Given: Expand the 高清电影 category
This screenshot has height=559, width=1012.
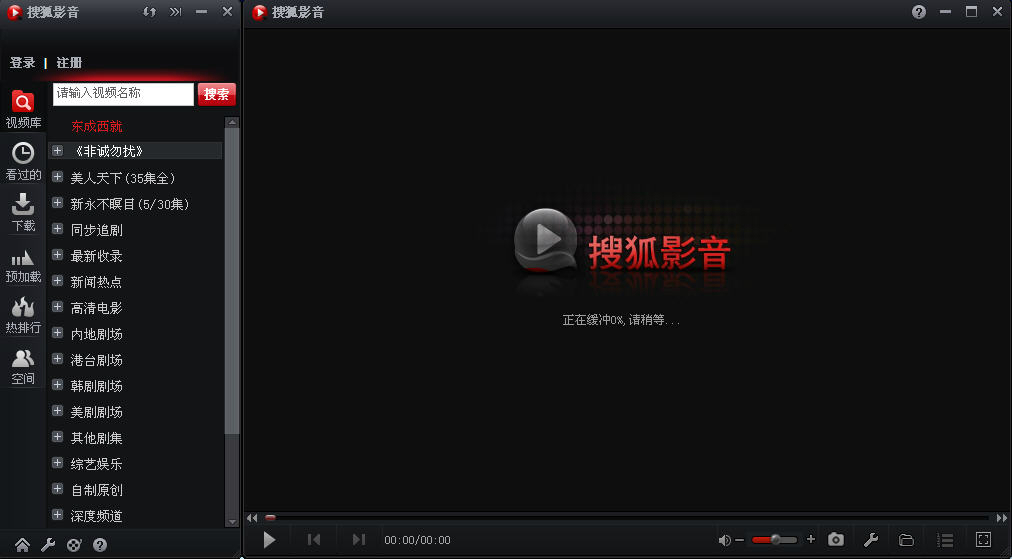Looking at the screenshot, I should [57, 307].
